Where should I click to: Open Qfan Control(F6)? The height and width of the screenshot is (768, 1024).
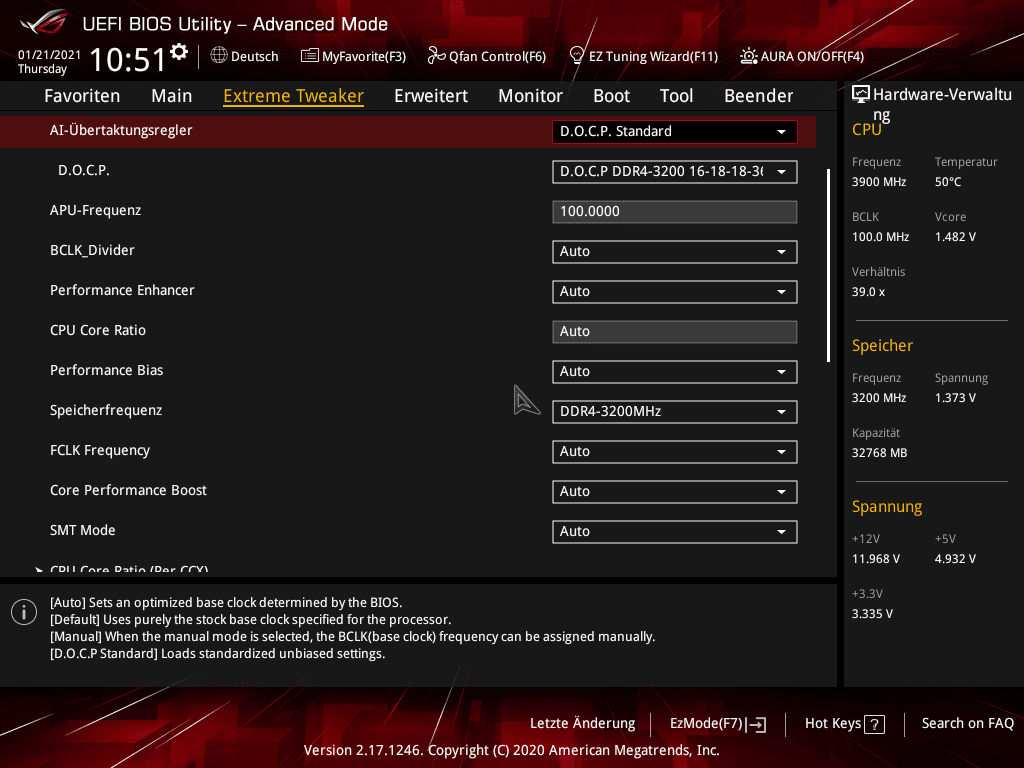tap(487, 56)
